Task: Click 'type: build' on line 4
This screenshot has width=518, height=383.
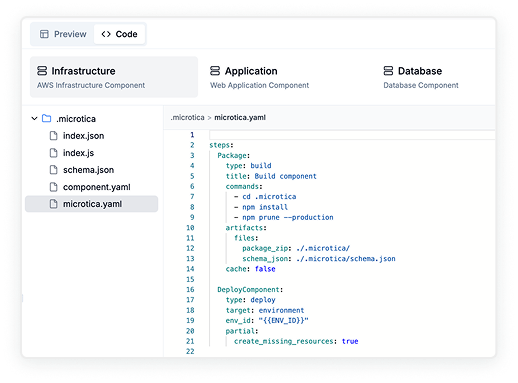Action: click(249, 166)
